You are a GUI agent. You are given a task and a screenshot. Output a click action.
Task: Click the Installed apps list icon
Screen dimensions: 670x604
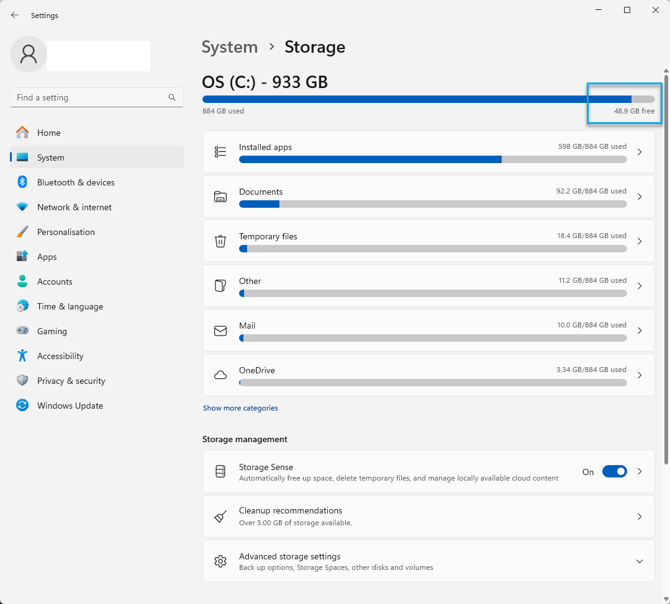tap(220, 152)
